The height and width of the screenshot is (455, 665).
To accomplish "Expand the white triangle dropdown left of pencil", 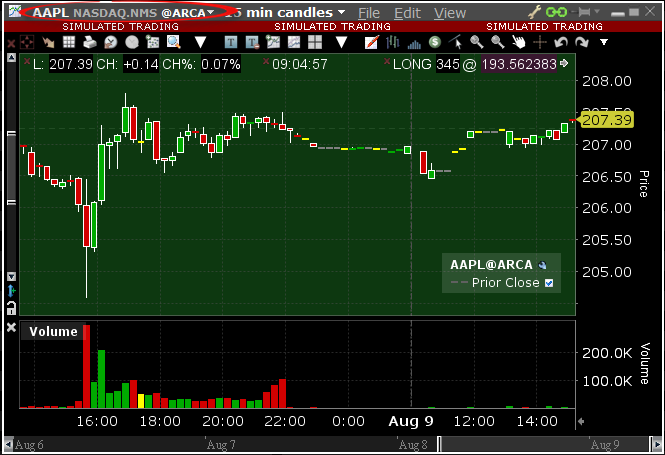I will (x=341, y=42).
